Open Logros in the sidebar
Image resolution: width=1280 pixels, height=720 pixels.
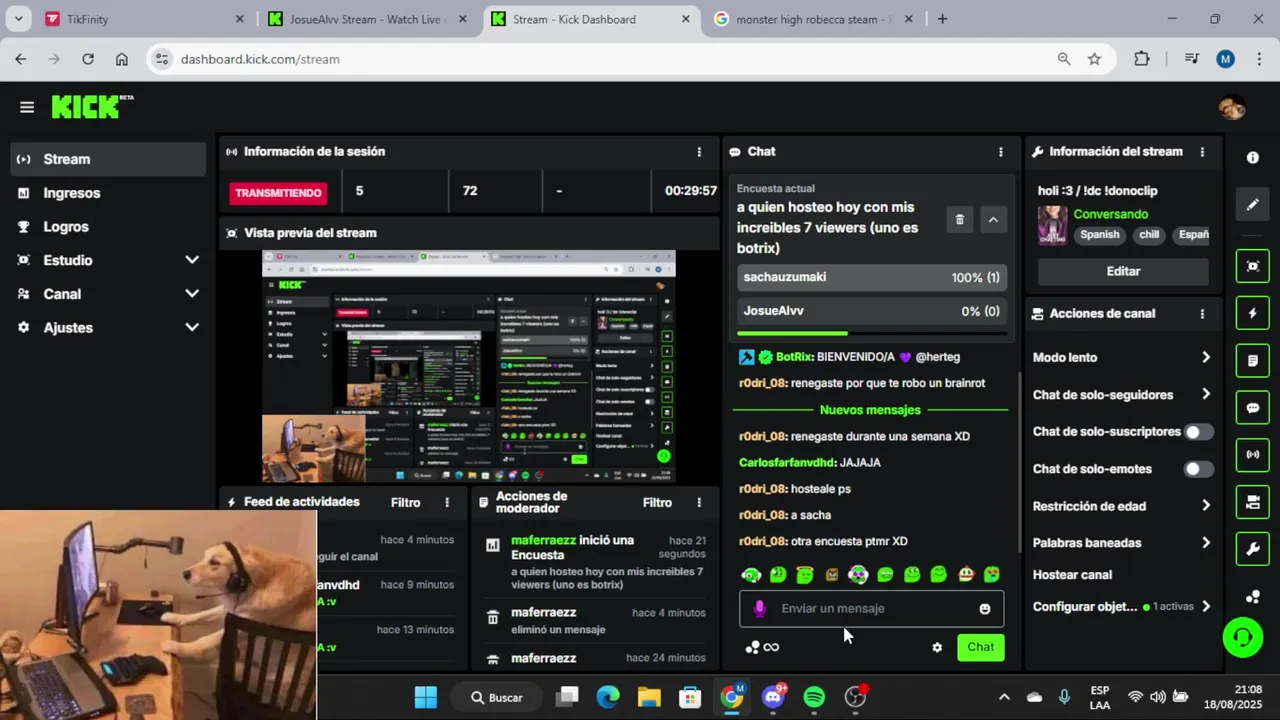click(x=110, y=227)
